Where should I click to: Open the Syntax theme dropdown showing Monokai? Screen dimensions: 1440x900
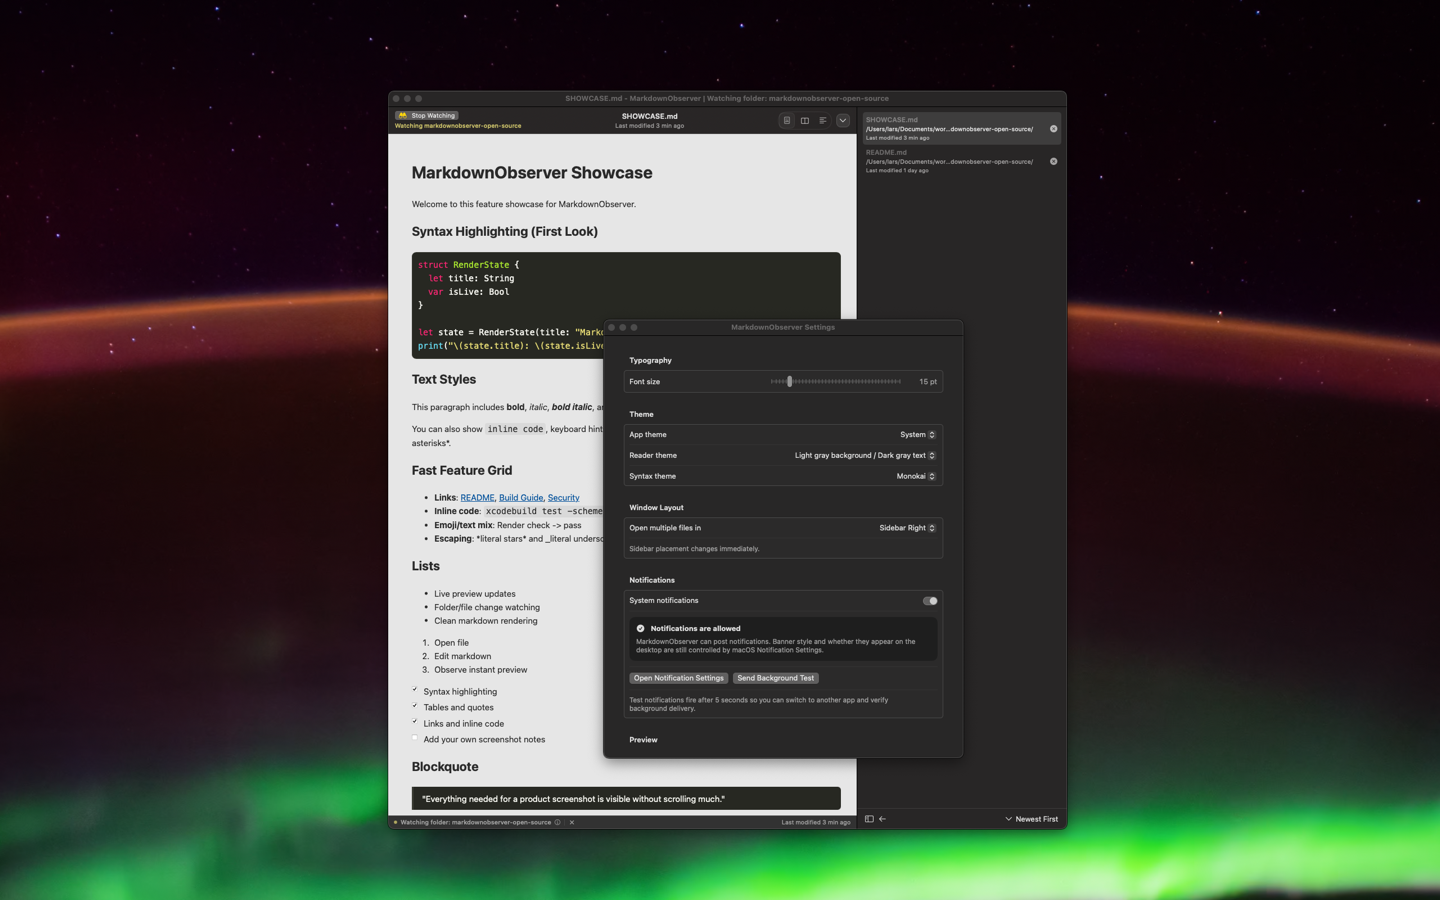coord(930,476)
